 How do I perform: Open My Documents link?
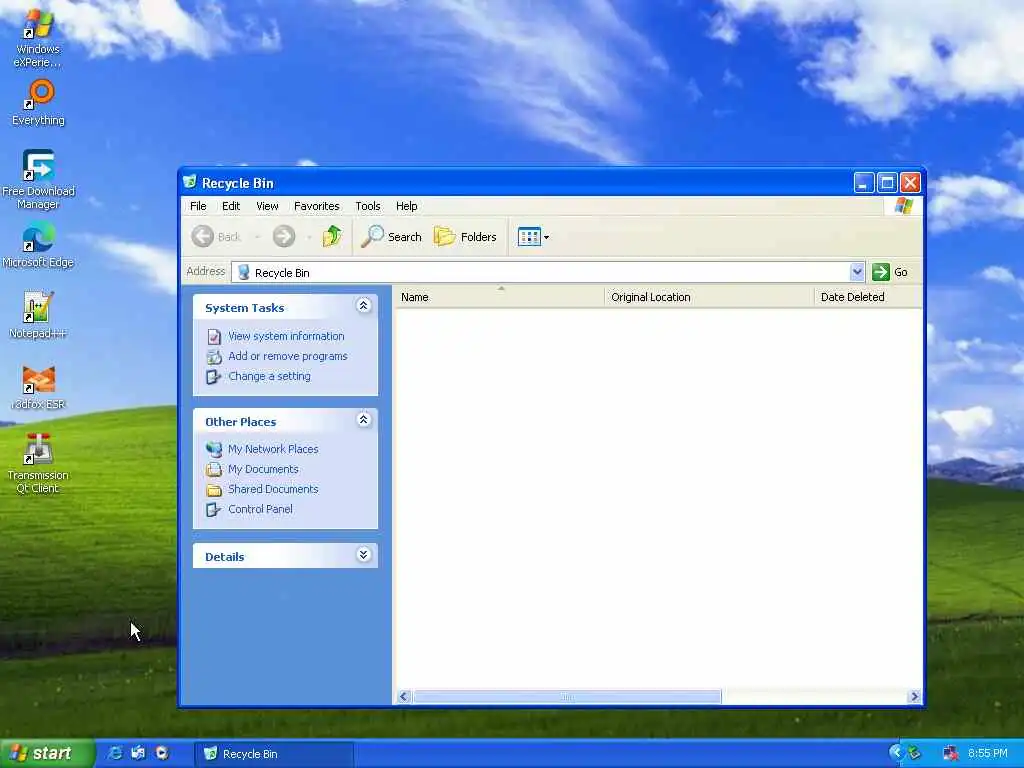point(263,469)
